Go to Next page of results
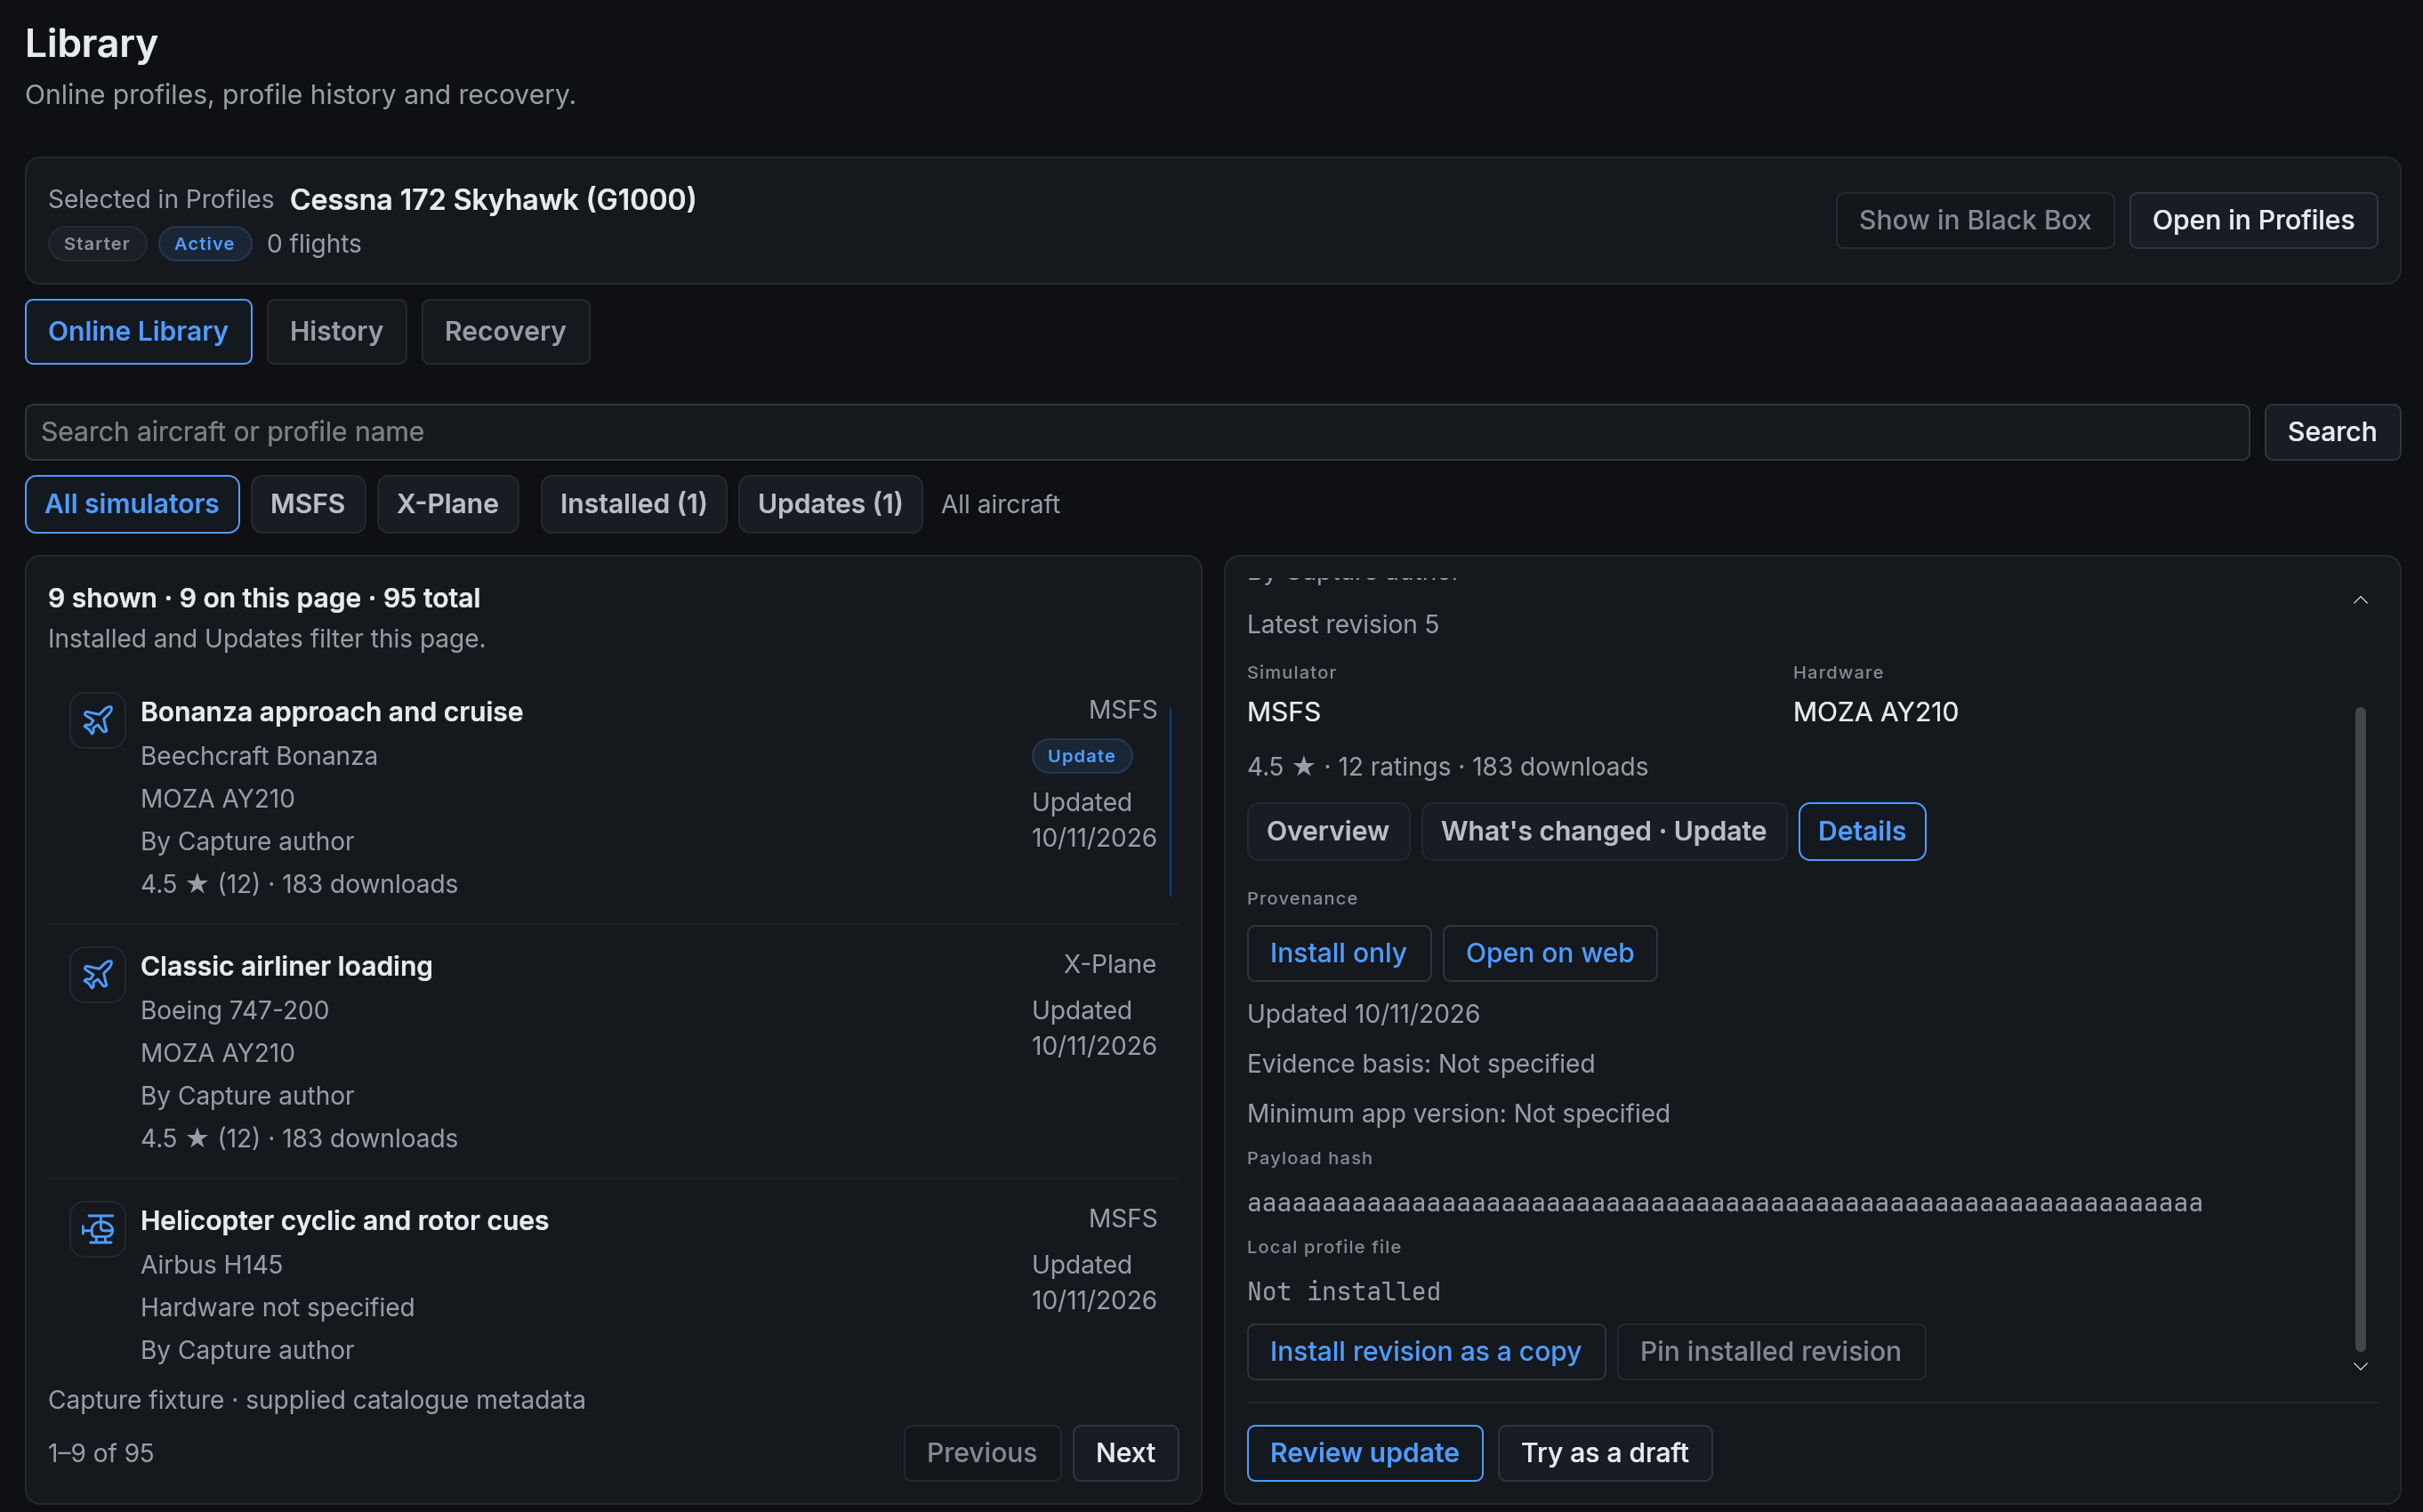The image size is (2423, 1512). 1125,1453
